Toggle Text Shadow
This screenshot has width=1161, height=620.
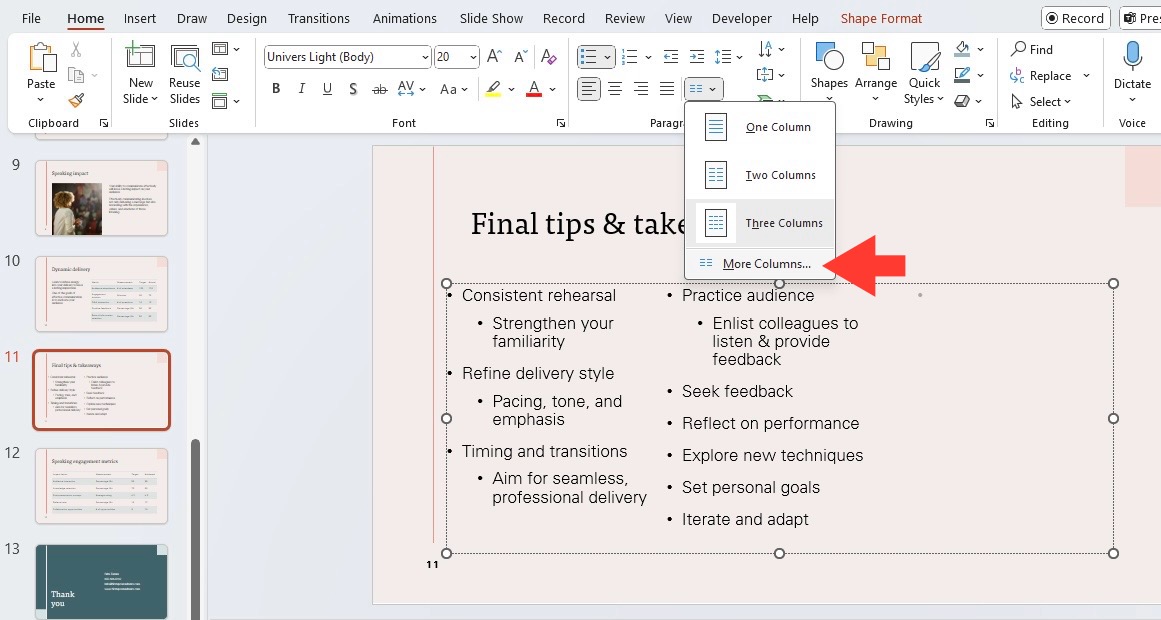[353, 89]
